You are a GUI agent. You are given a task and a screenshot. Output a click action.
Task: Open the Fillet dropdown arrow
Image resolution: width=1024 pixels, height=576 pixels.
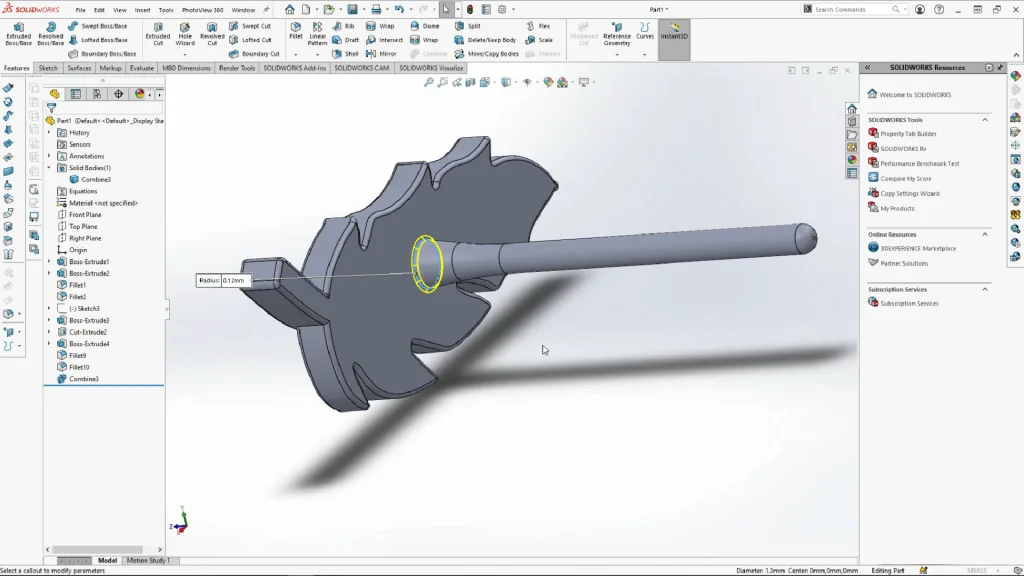coord(296,53)
